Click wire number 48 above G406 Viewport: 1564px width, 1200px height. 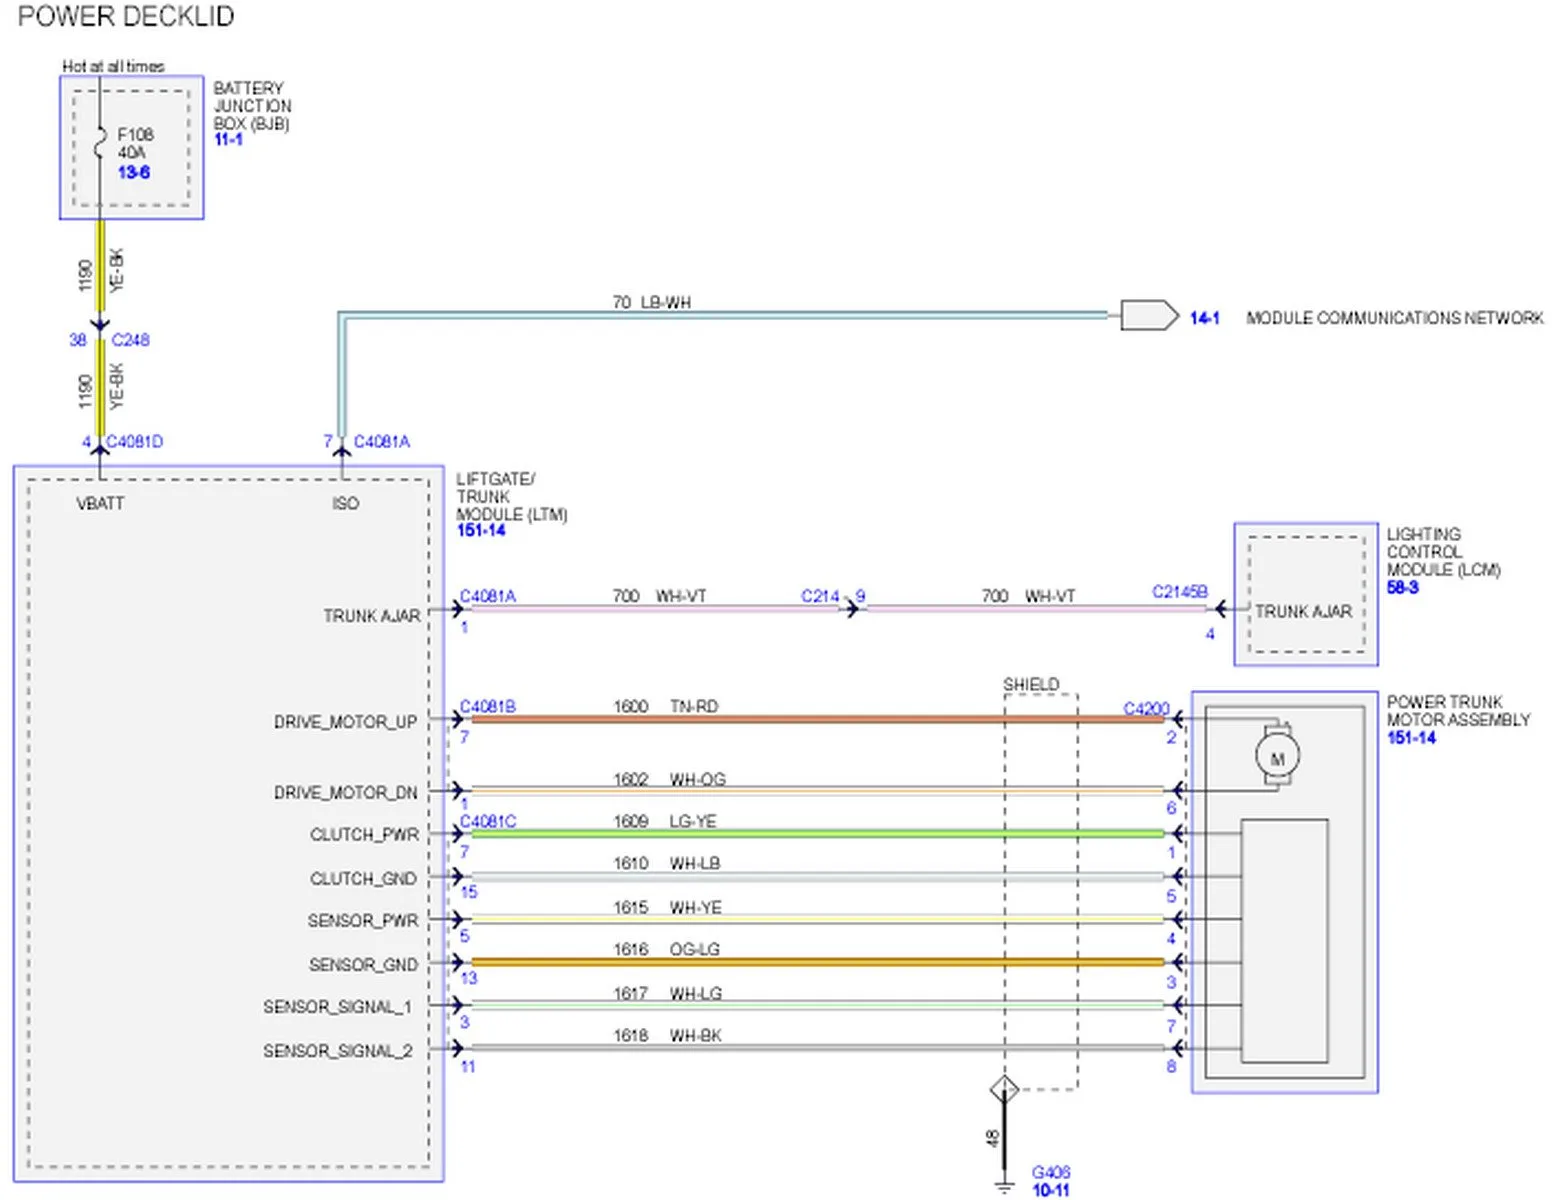pos(992,1138)
